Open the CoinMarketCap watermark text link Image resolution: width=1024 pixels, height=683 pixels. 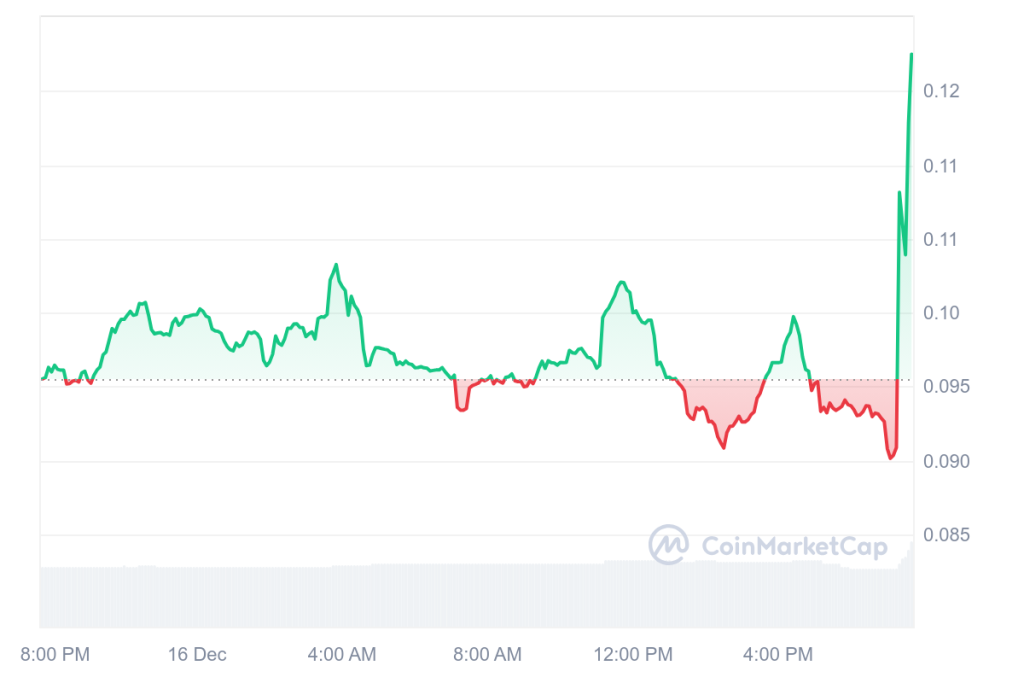pyautogui.click(x=780, y=546)
